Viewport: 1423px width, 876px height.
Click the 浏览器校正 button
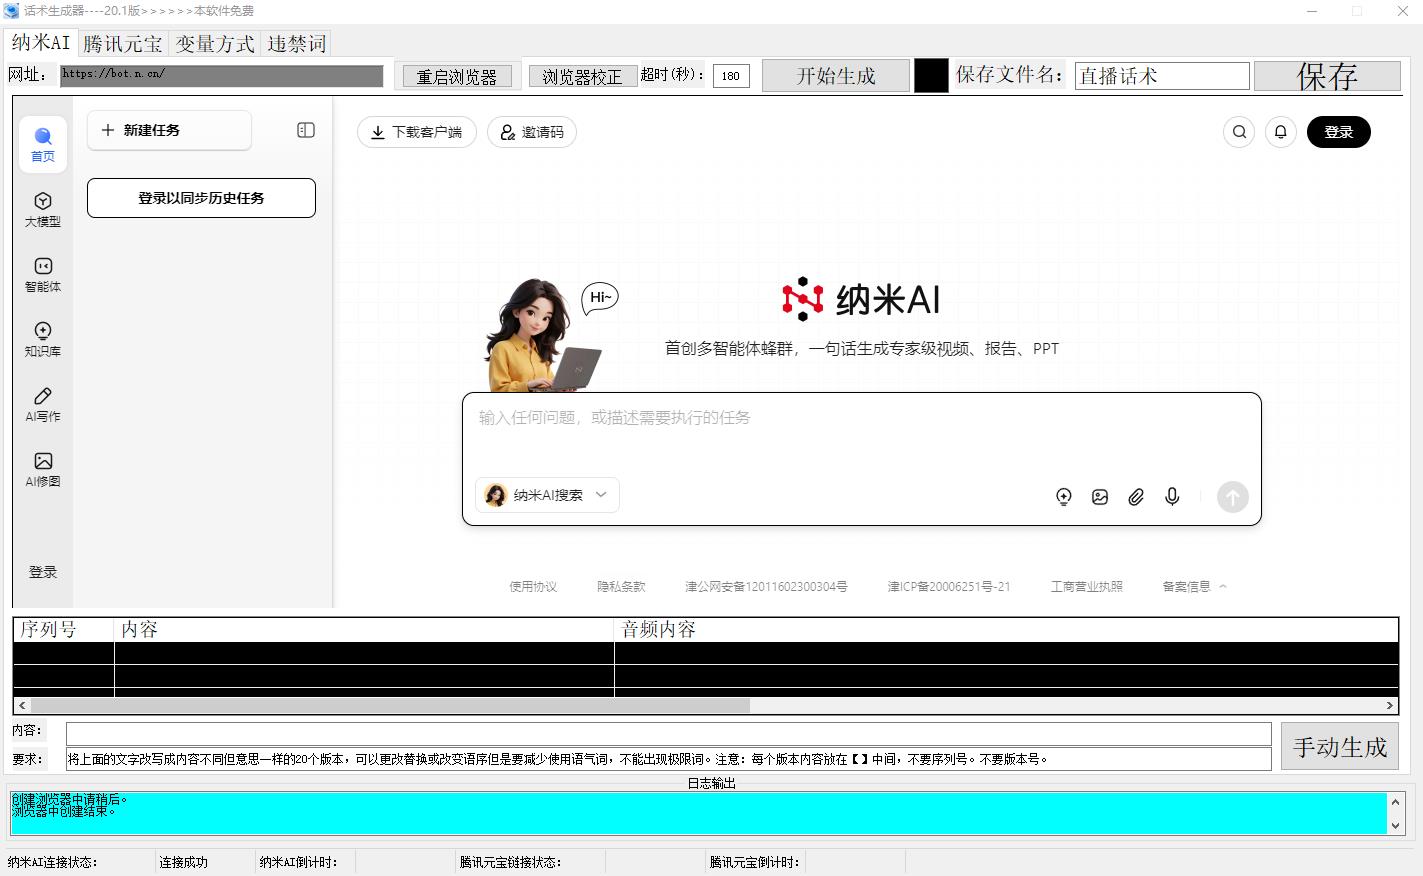tap(582, 76)
